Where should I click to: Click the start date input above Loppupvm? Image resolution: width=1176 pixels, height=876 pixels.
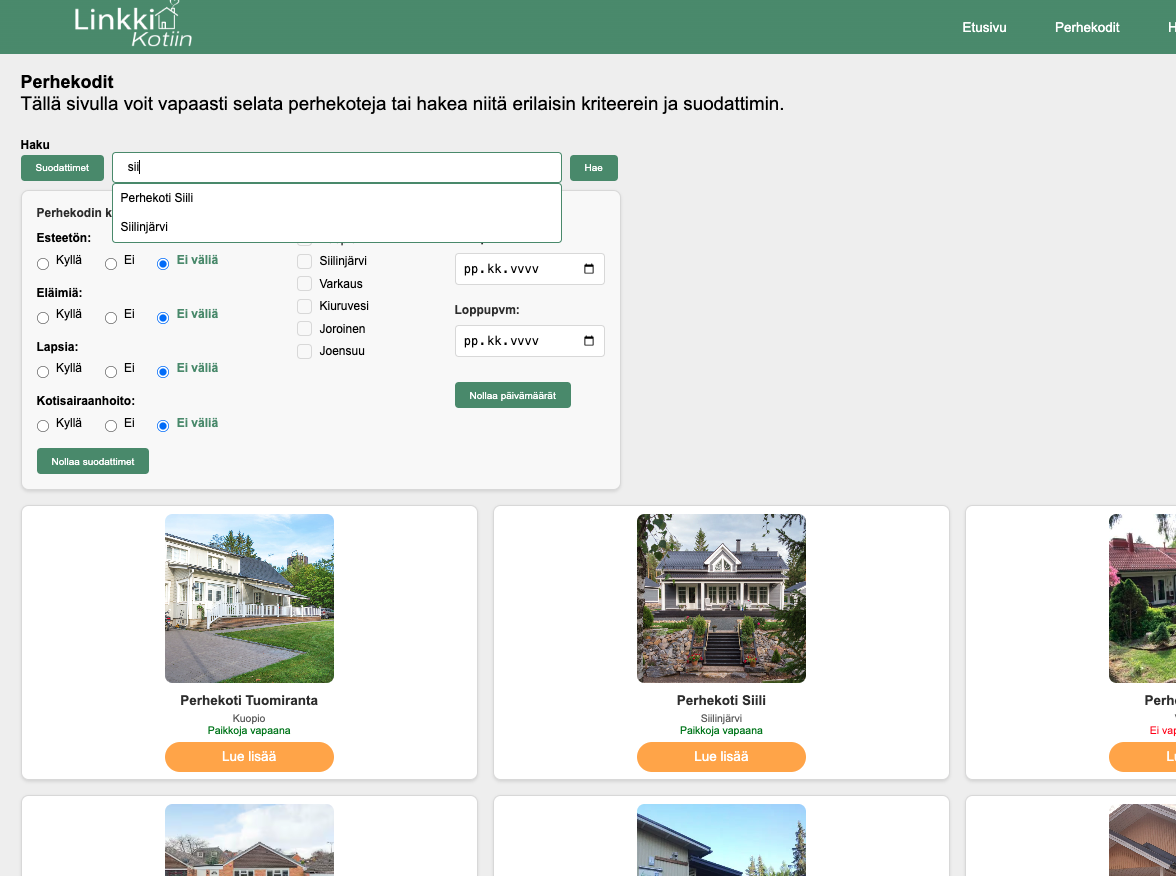pos(530,269)
